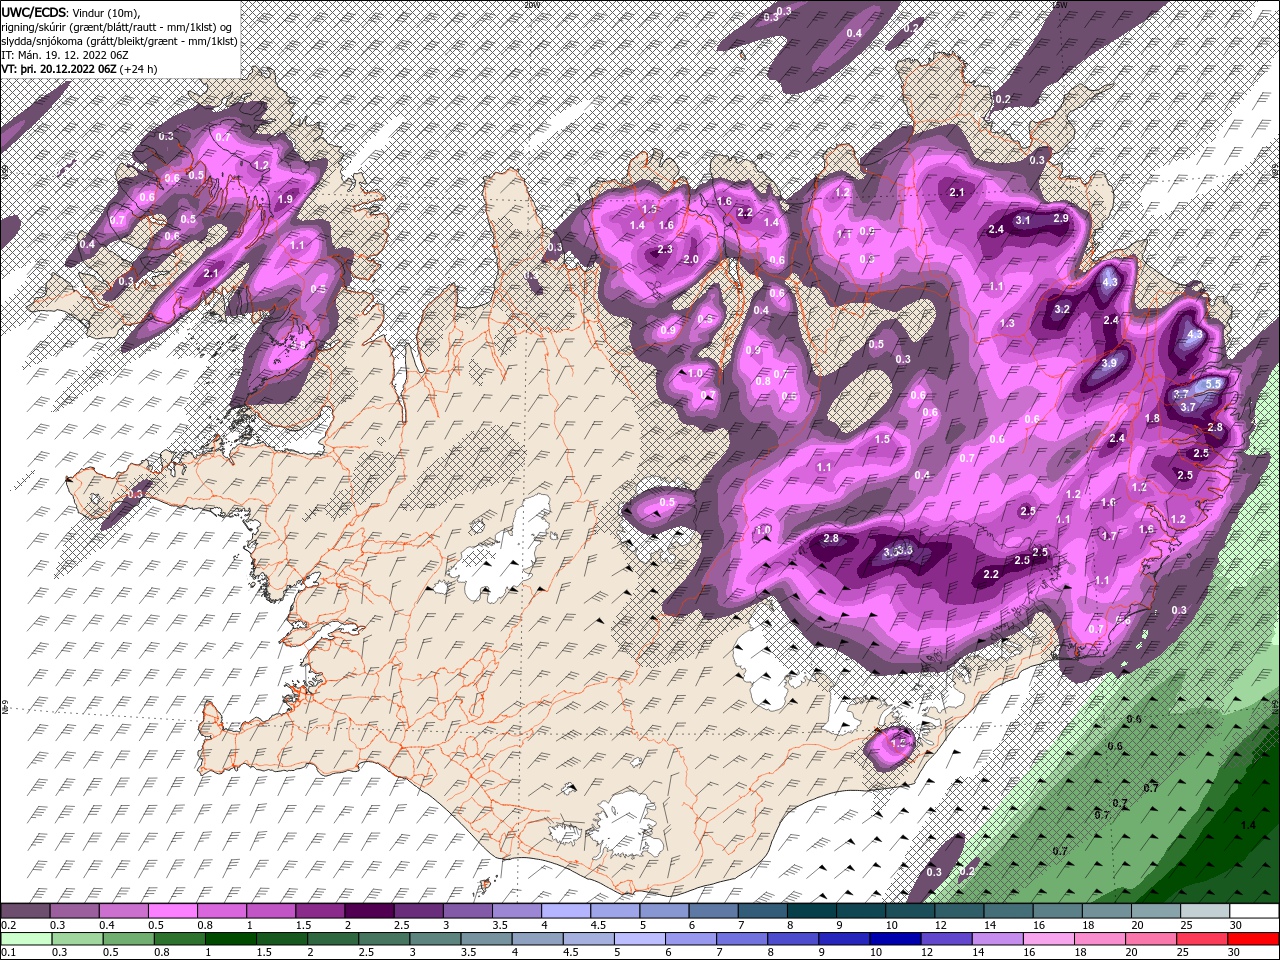
Task: Pick the dusky purple swatch between 0.2 and 0.3
Action: point(25,911)
